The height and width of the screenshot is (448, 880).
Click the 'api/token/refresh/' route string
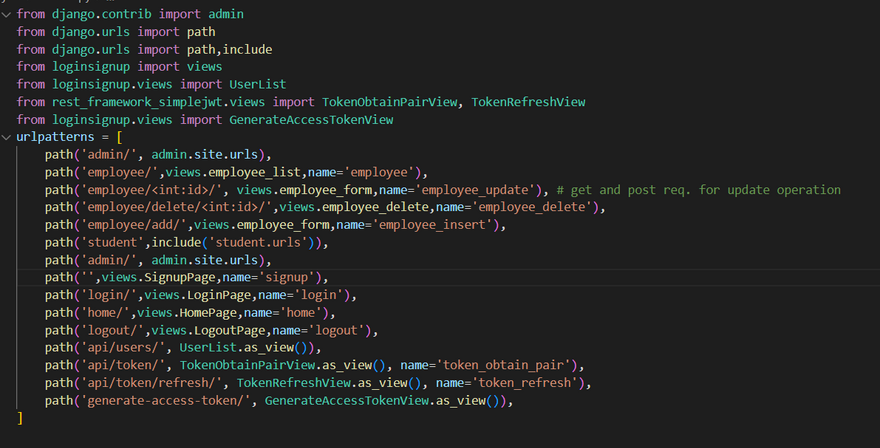[152, 383]
